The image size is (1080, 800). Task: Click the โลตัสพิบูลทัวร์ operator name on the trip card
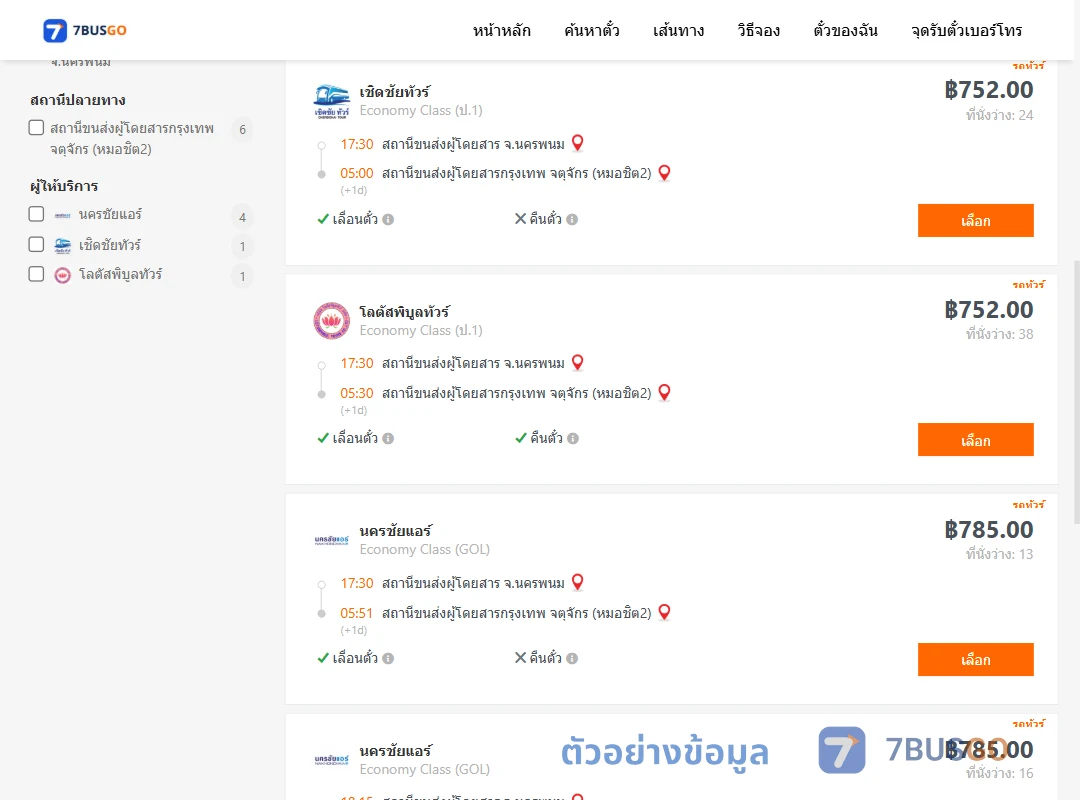(x=404, y=311)
